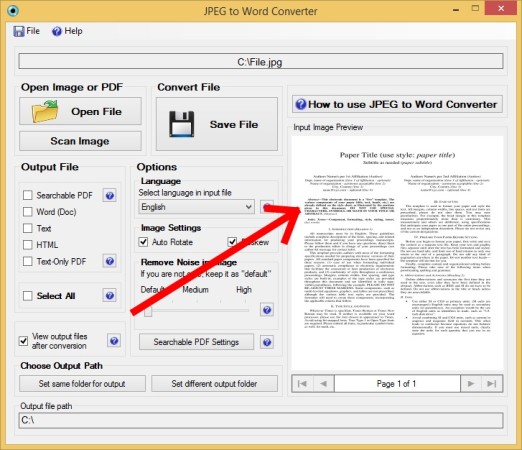
Task: Click the Save File button
Action: [x=217, y=124]
